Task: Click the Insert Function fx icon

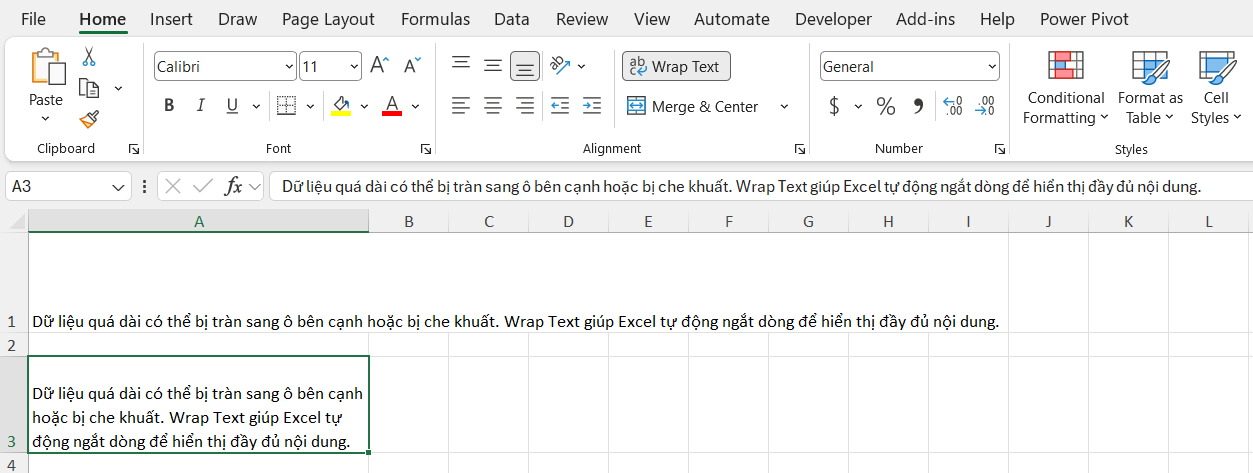Action: tap(233, 186)
